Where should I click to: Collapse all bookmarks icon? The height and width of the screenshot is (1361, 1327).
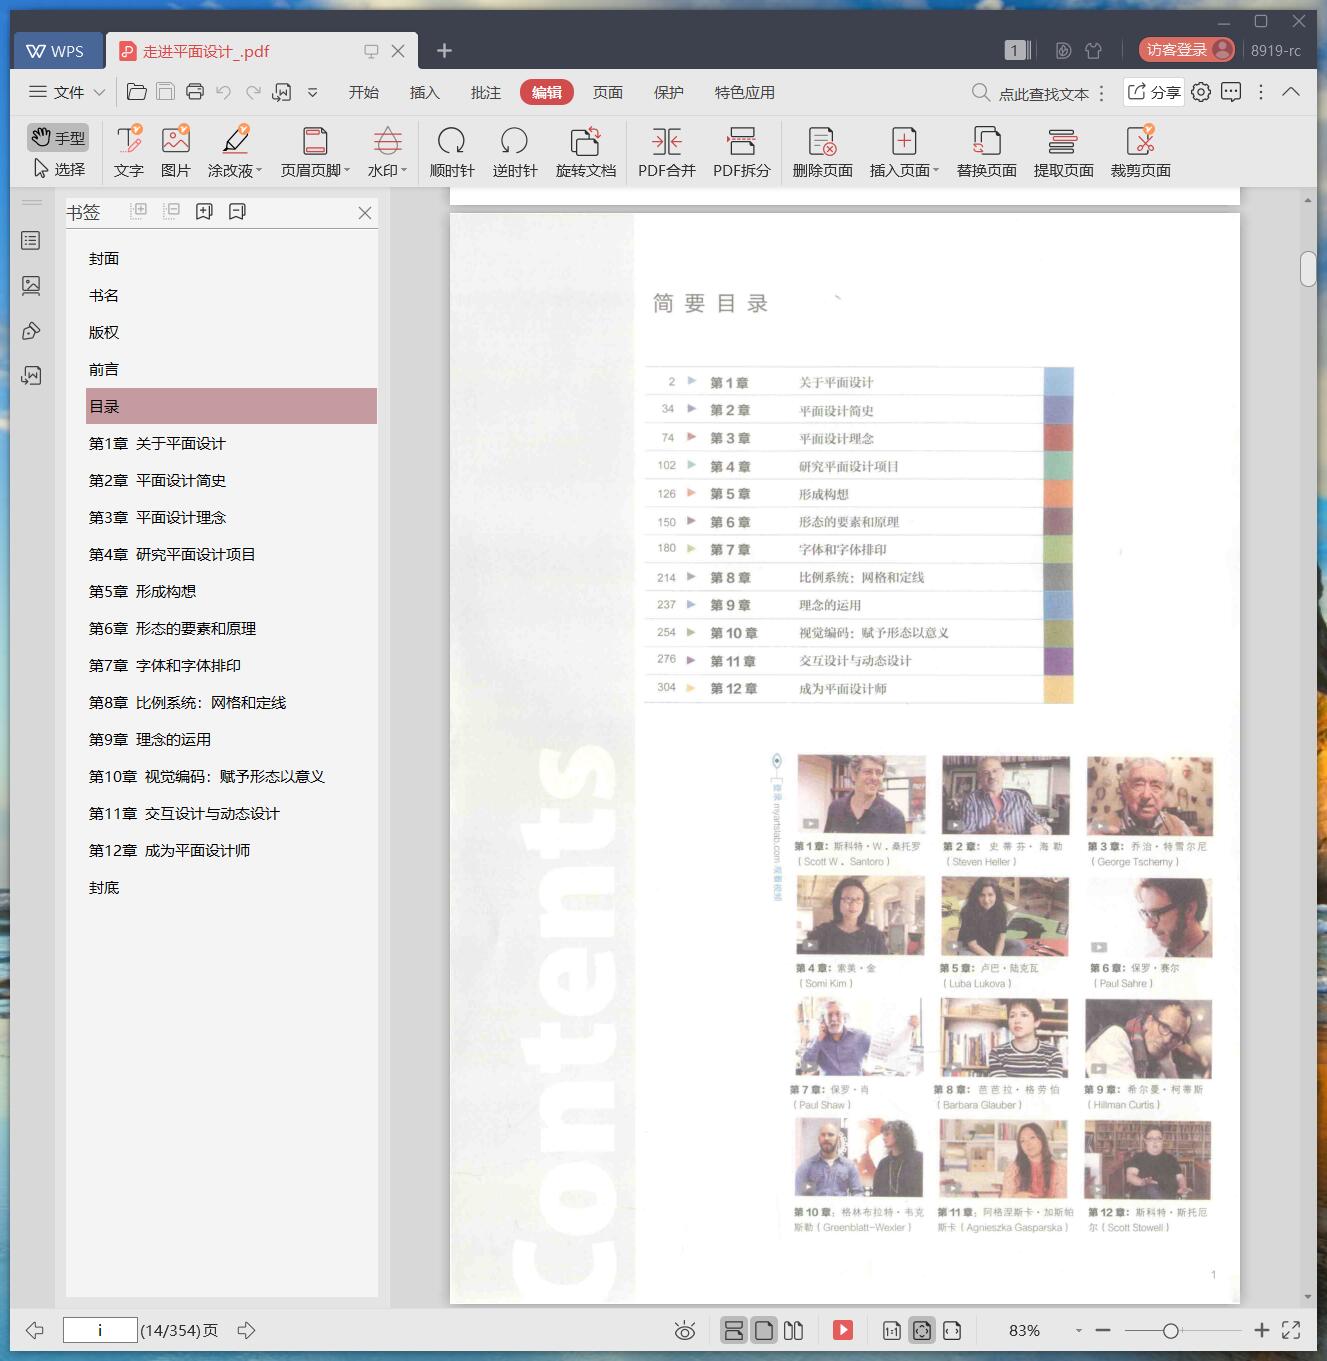(172, 211)
